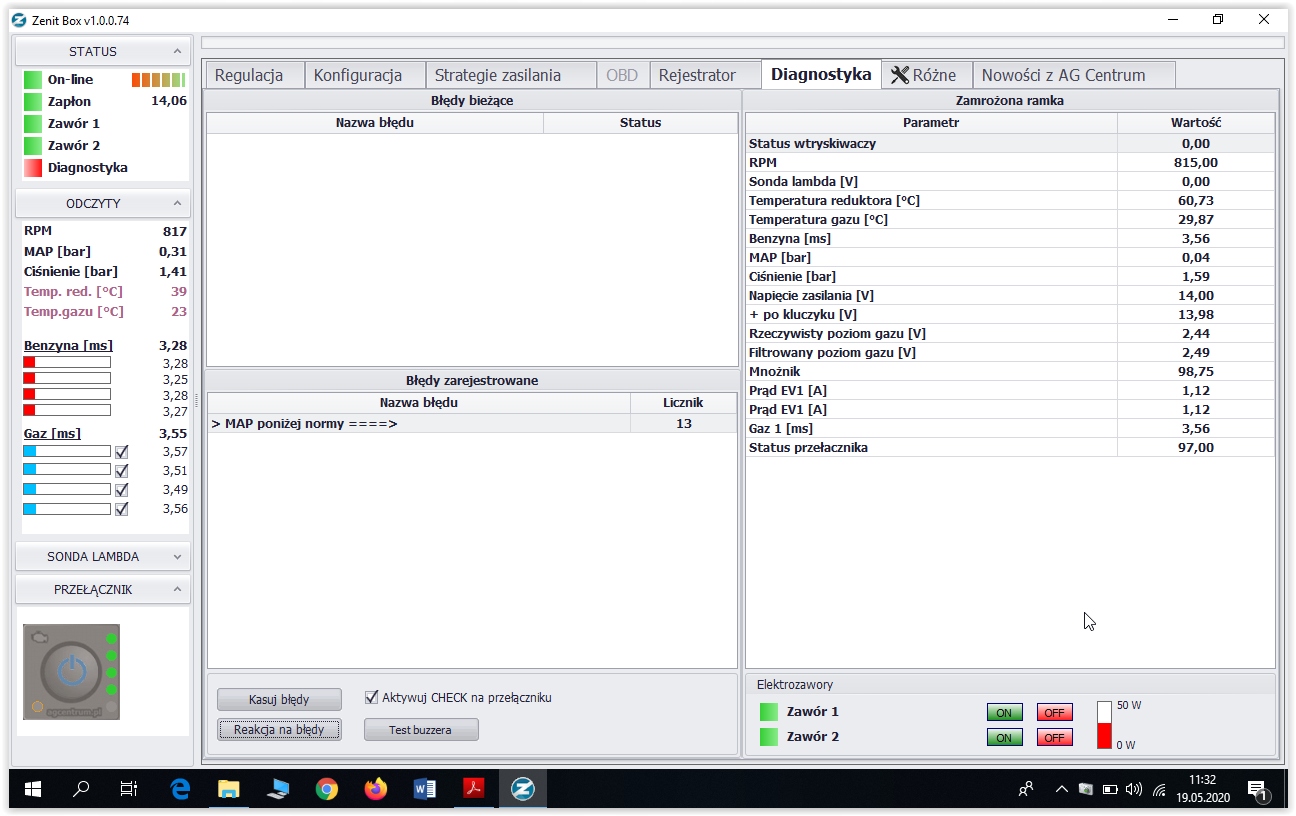Turn Zawór 1 ON
Screen dimensions: 1296x816
point(1004,713)
